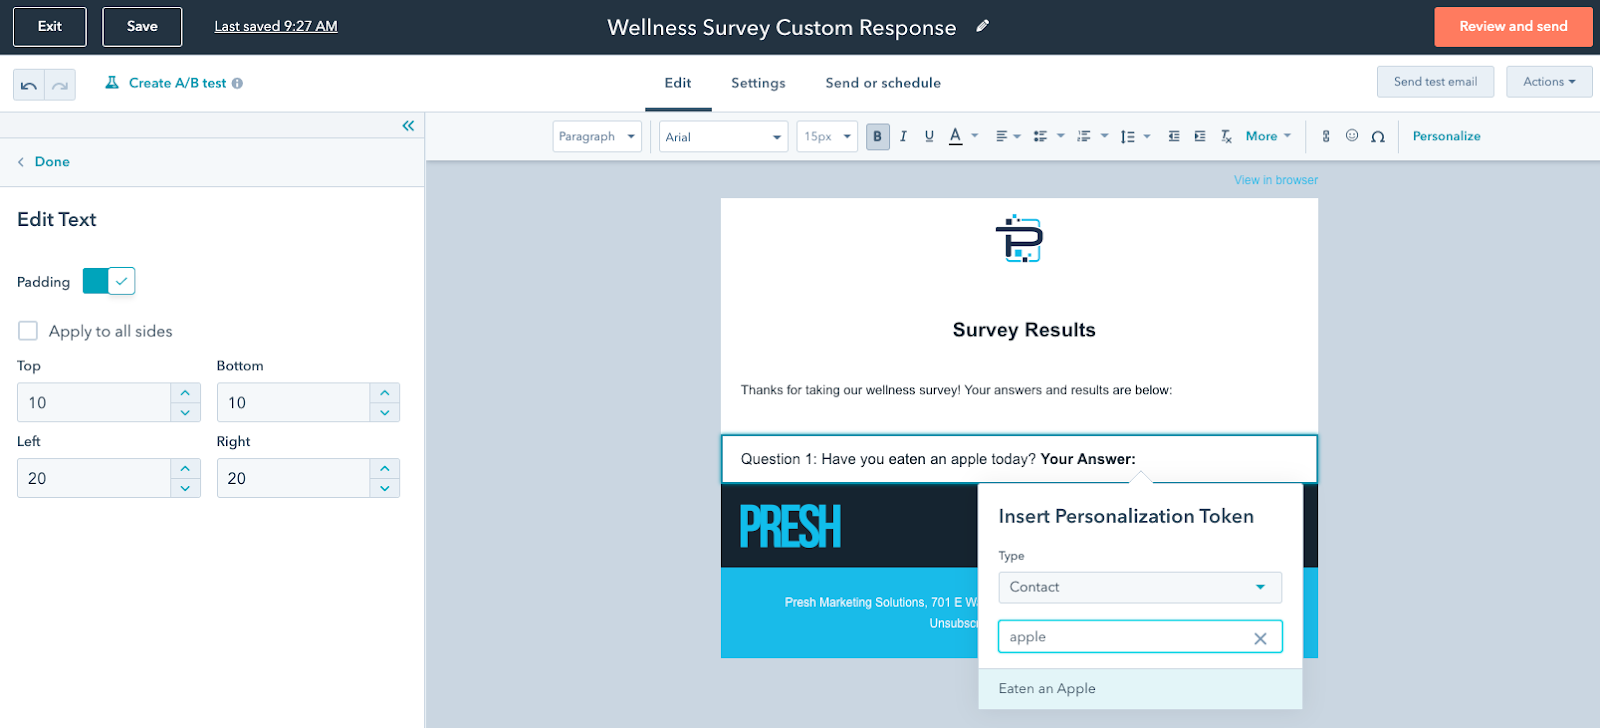Click the company logo image

click(x=1019, y=239)
